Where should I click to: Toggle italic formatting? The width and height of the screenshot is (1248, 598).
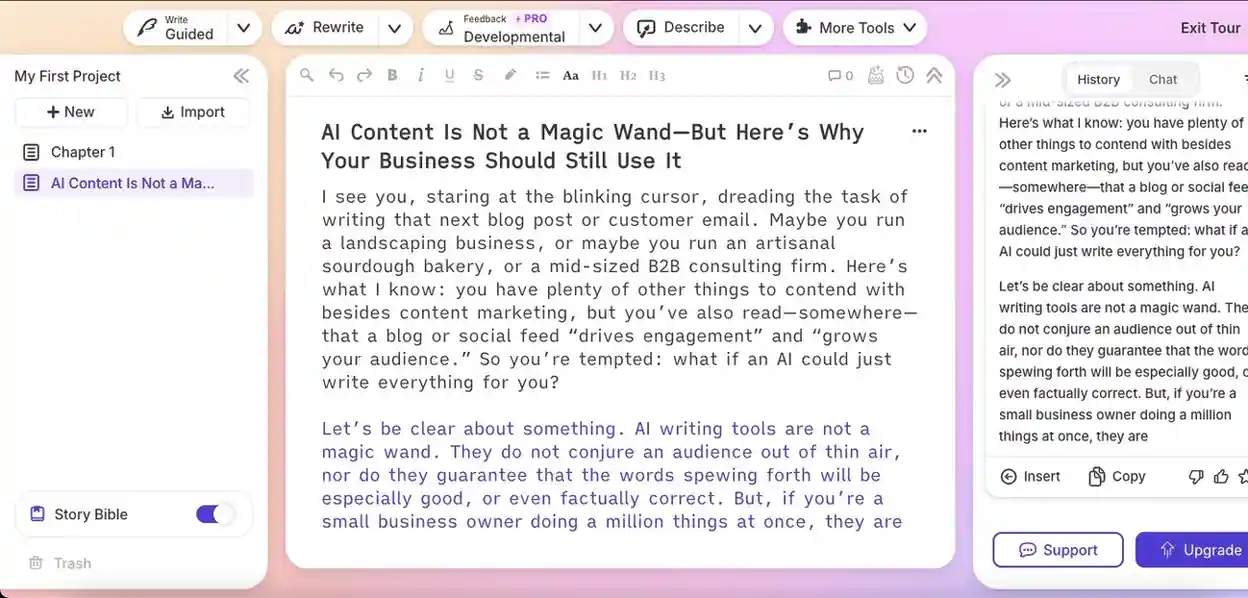(421, 75)
